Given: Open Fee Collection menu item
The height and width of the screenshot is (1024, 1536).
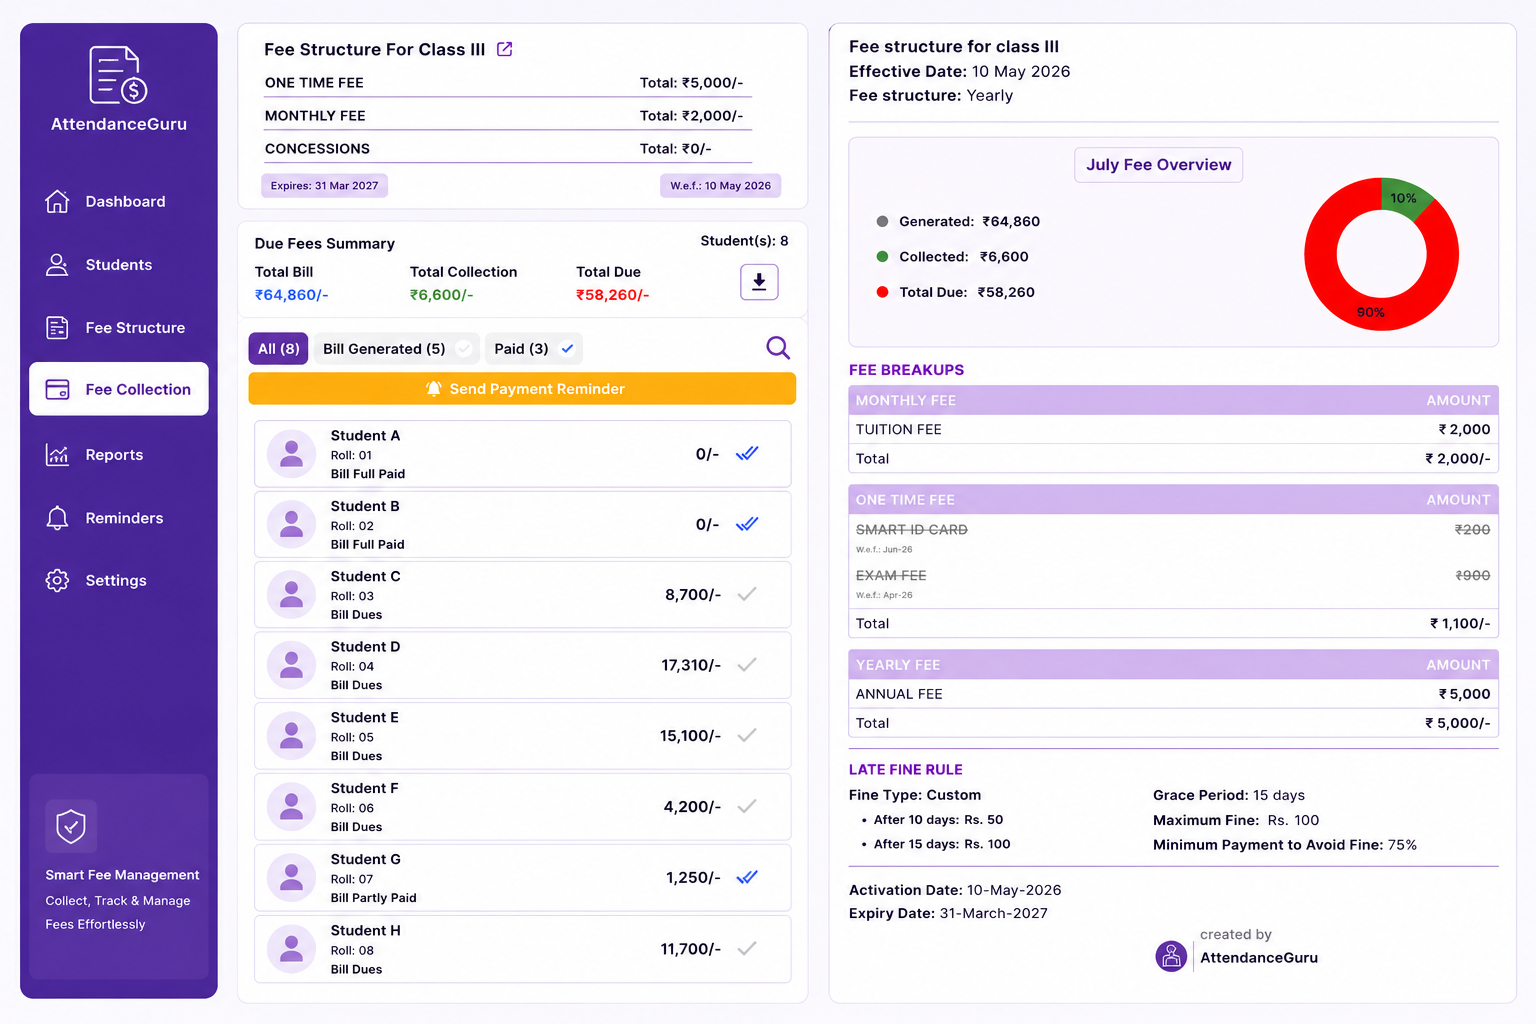Looking at the screenshot, I should 119,389.
